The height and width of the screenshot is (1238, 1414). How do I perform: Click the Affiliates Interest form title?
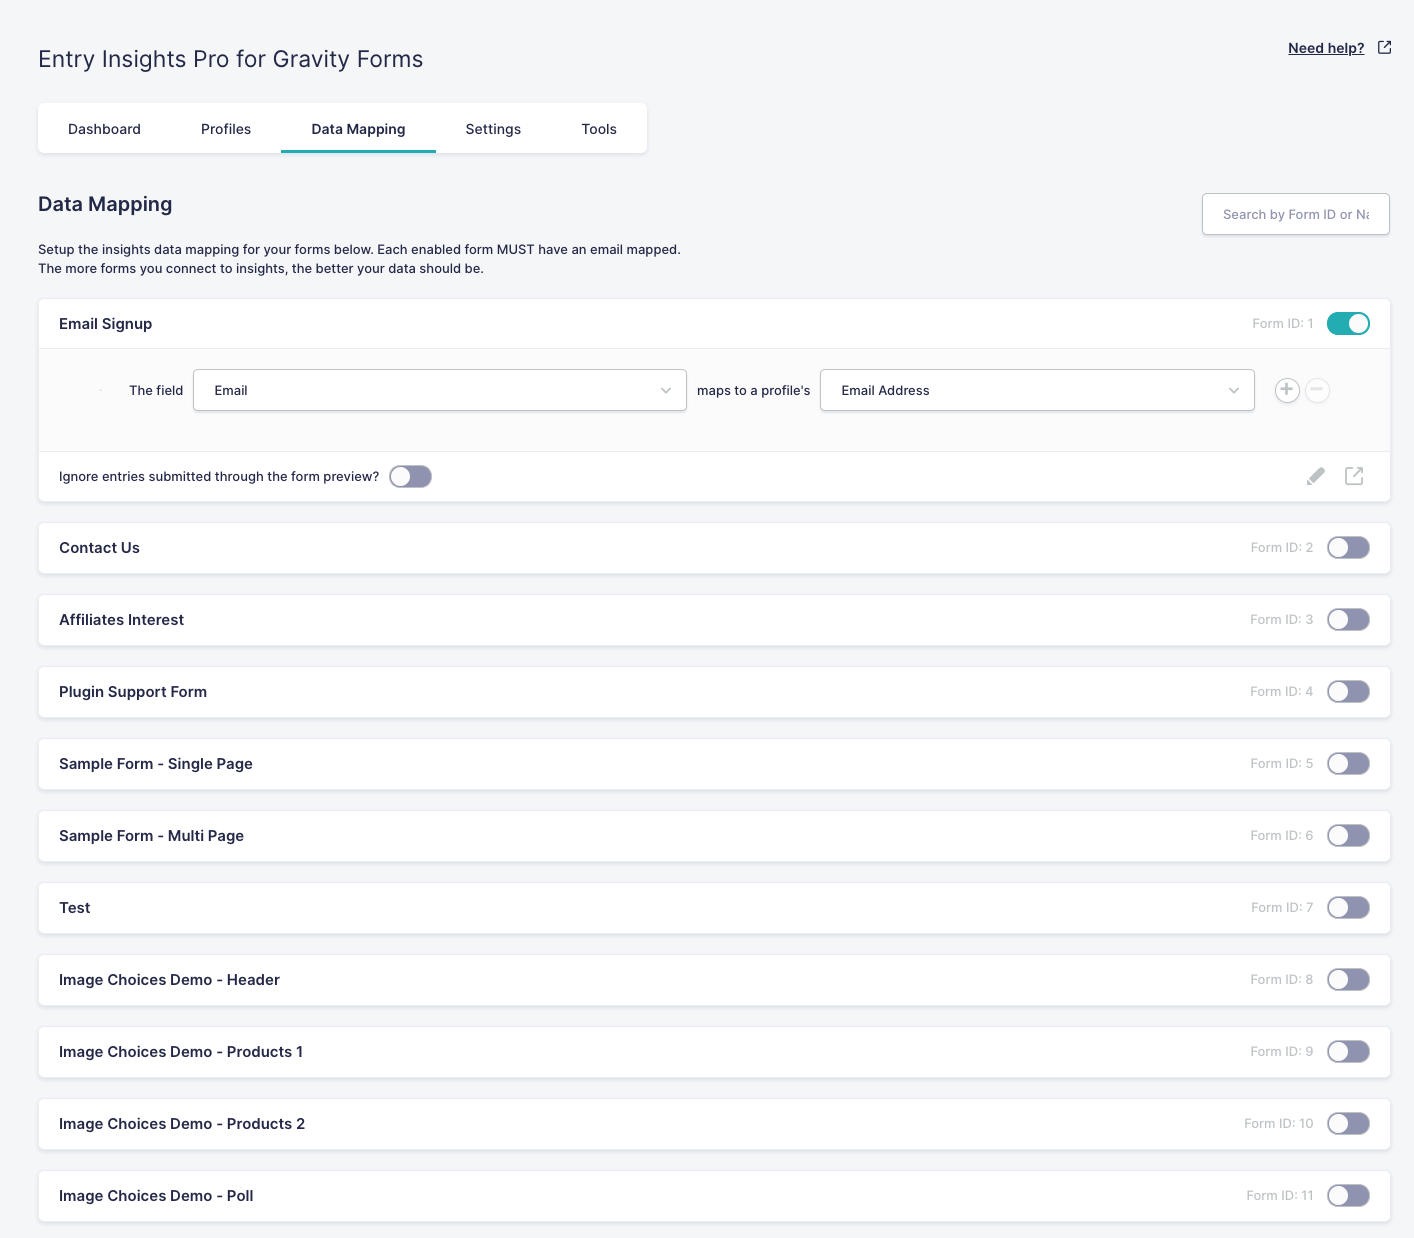pos(121,620)
